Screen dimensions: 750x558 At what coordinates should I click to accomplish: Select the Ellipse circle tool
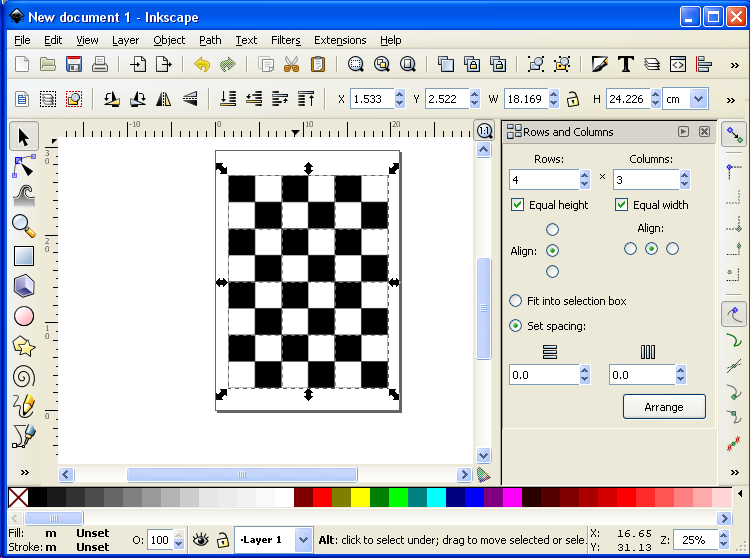point(23,316)
